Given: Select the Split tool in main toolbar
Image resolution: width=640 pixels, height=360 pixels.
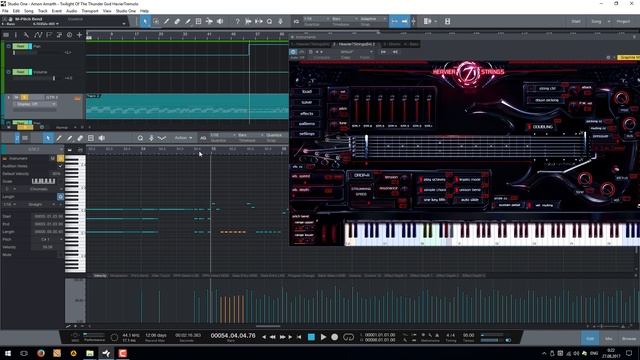Looking at the screenshot, I should [167, 21].
